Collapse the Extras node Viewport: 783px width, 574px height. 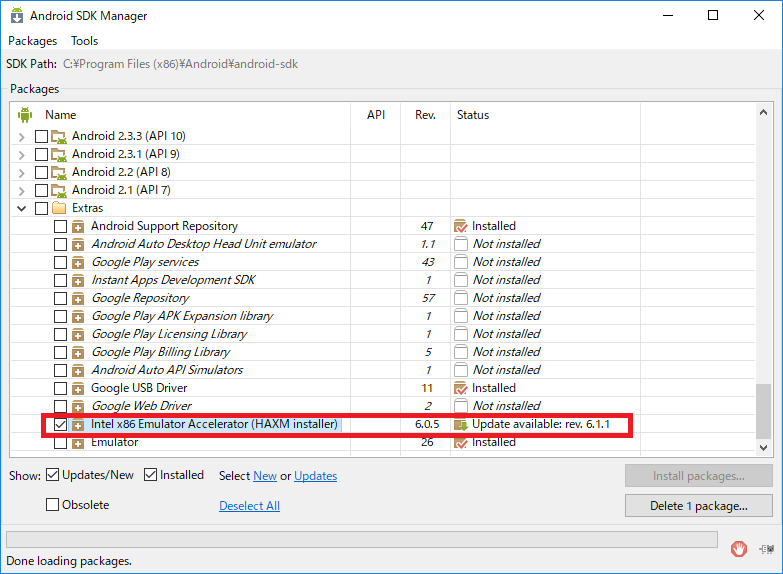(21, 208)
